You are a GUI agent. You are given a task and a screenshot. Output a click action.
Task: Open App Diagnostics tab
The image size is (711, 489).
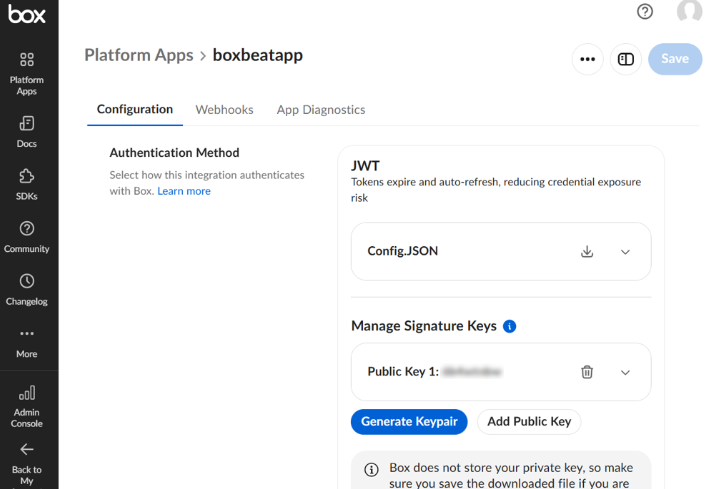click(x=321, y=110)
